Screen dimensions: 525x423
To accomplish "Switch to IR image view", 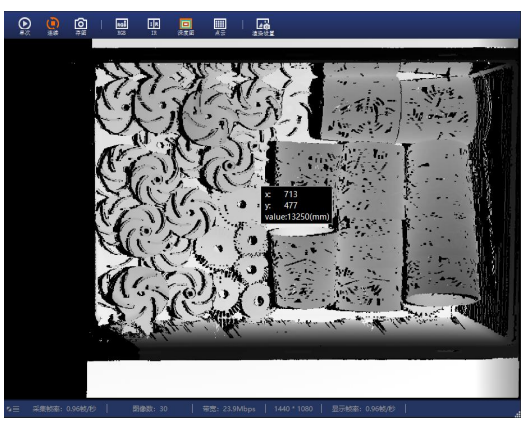I will click(154, 26).
